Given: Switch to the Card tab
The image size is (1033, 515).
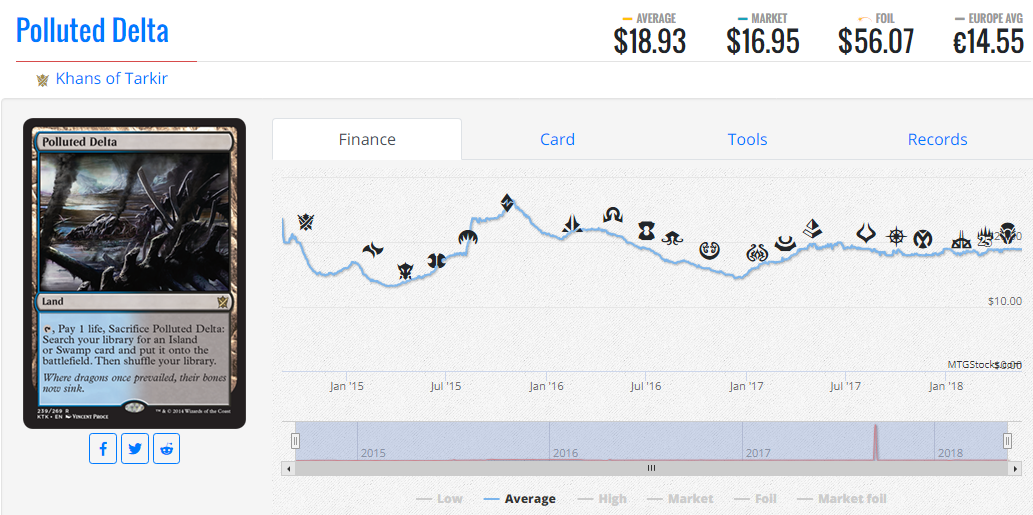Looking at the screenshot, I should coord(557,140).
